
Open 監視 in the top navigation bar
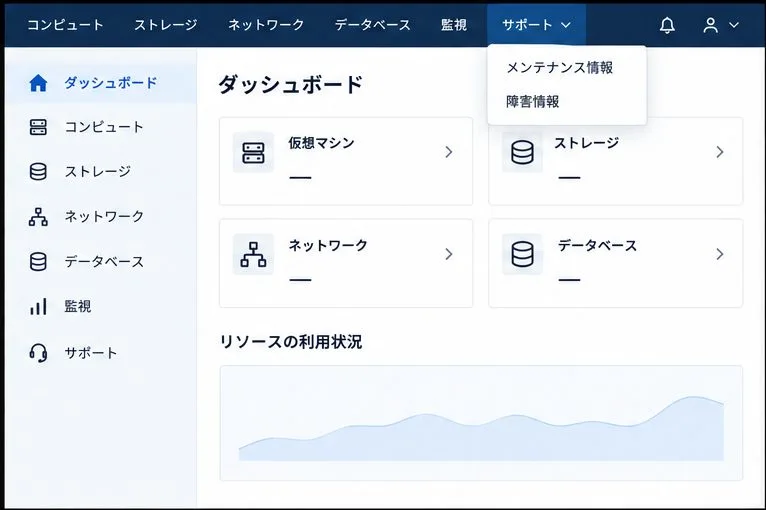454,25
